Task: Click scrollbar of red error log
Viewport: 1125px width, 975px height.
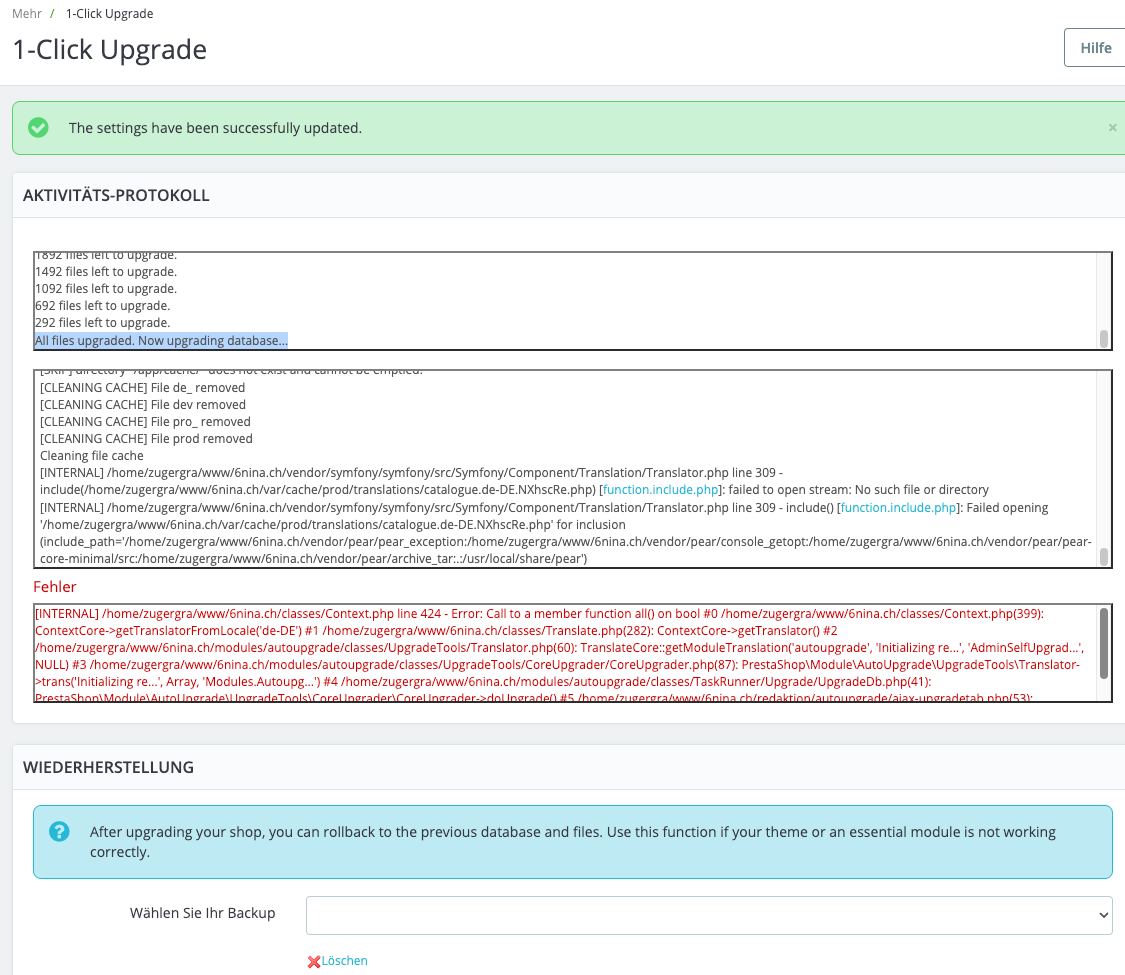Action: tap(1103, 643)
